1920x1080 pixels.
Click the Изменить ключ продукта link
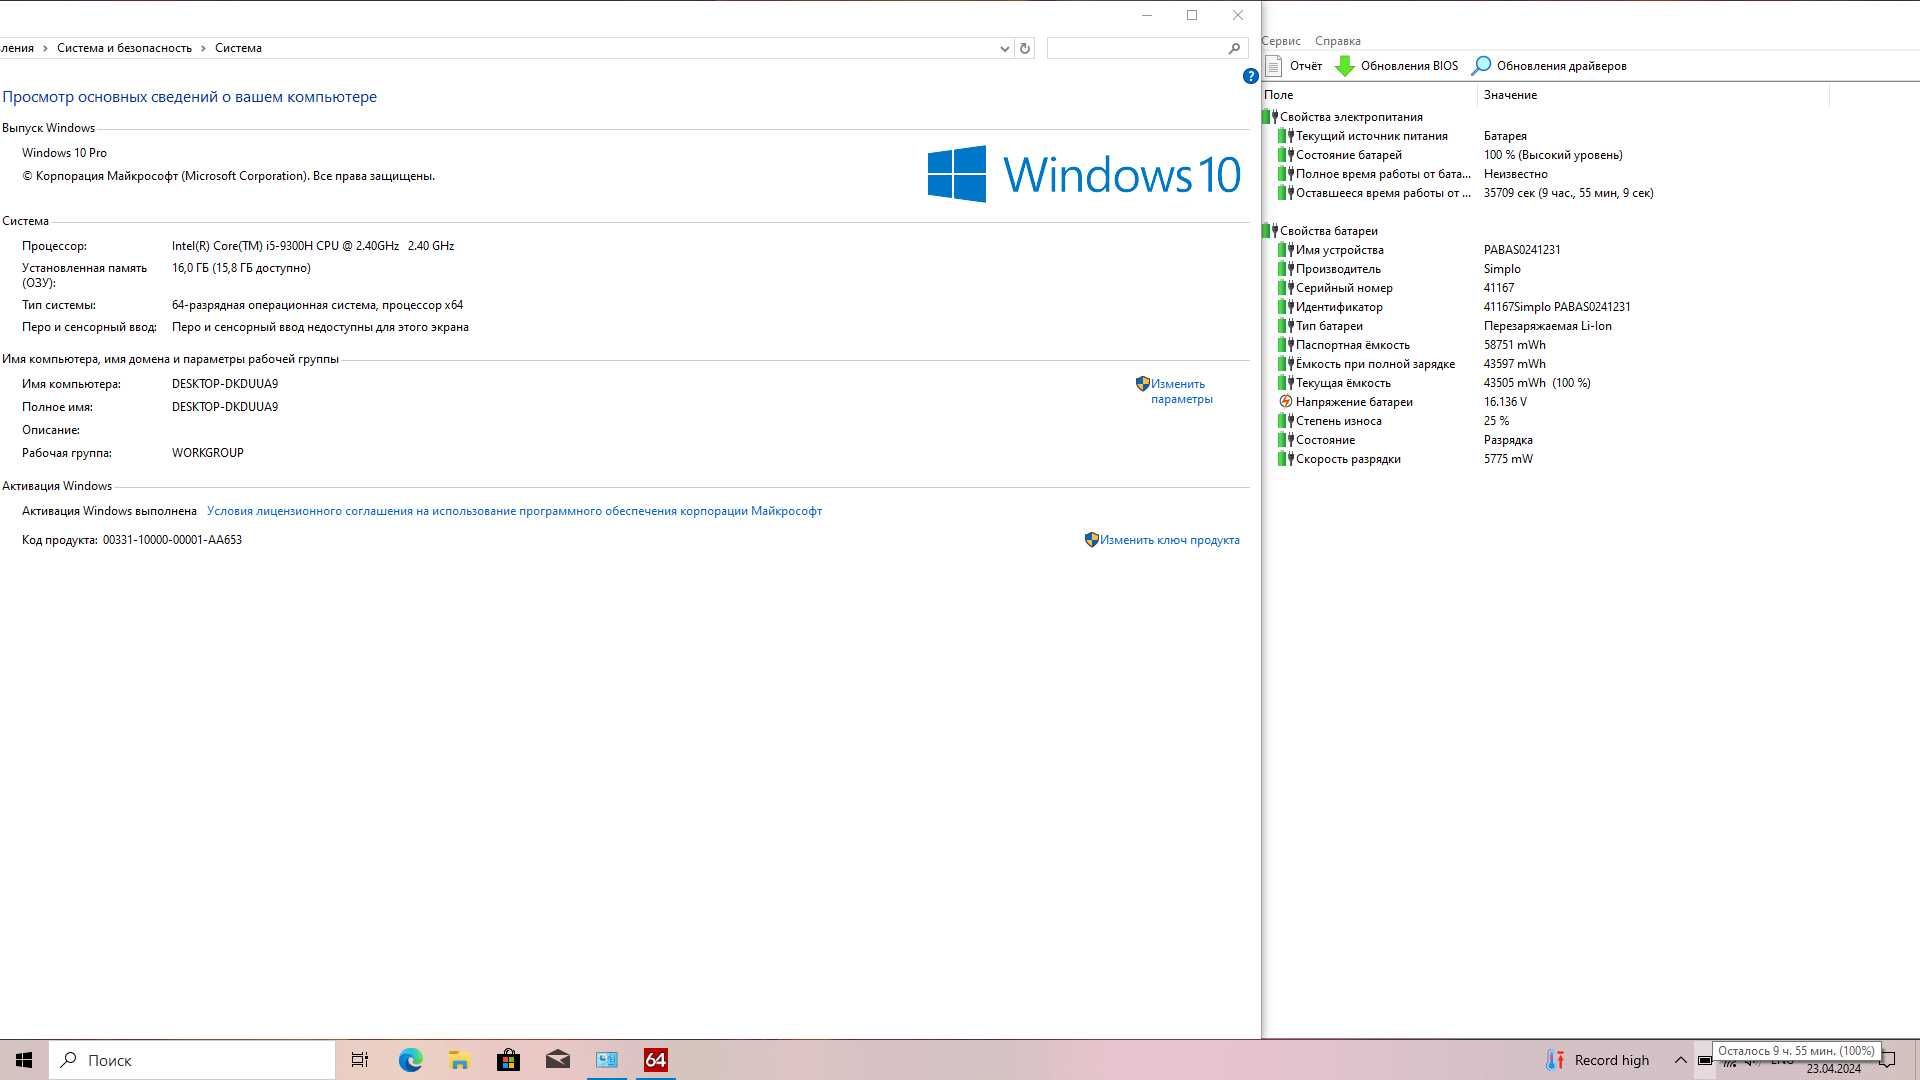[x=1169, y=540]
